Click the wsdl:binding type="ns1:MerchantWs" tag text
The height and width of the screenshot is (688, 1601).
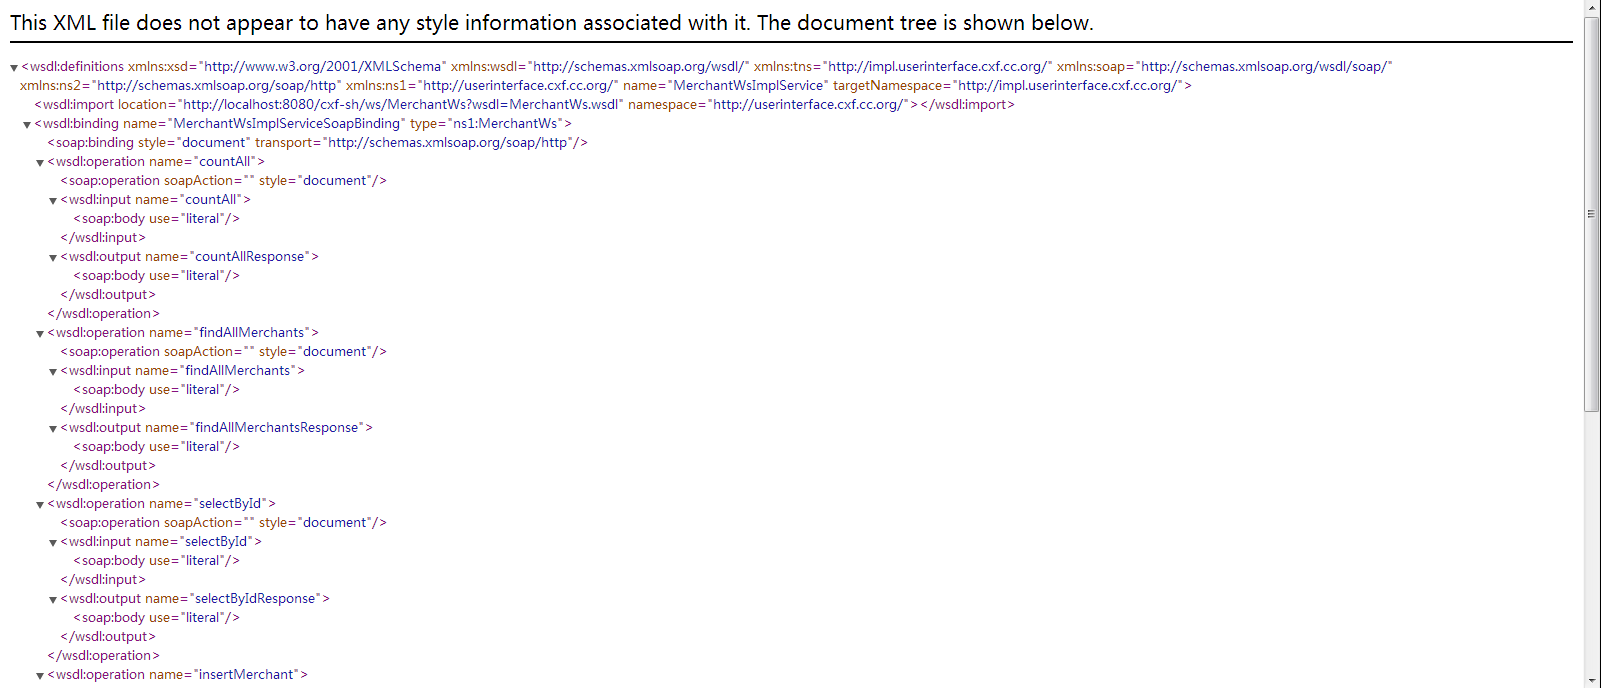303,123
